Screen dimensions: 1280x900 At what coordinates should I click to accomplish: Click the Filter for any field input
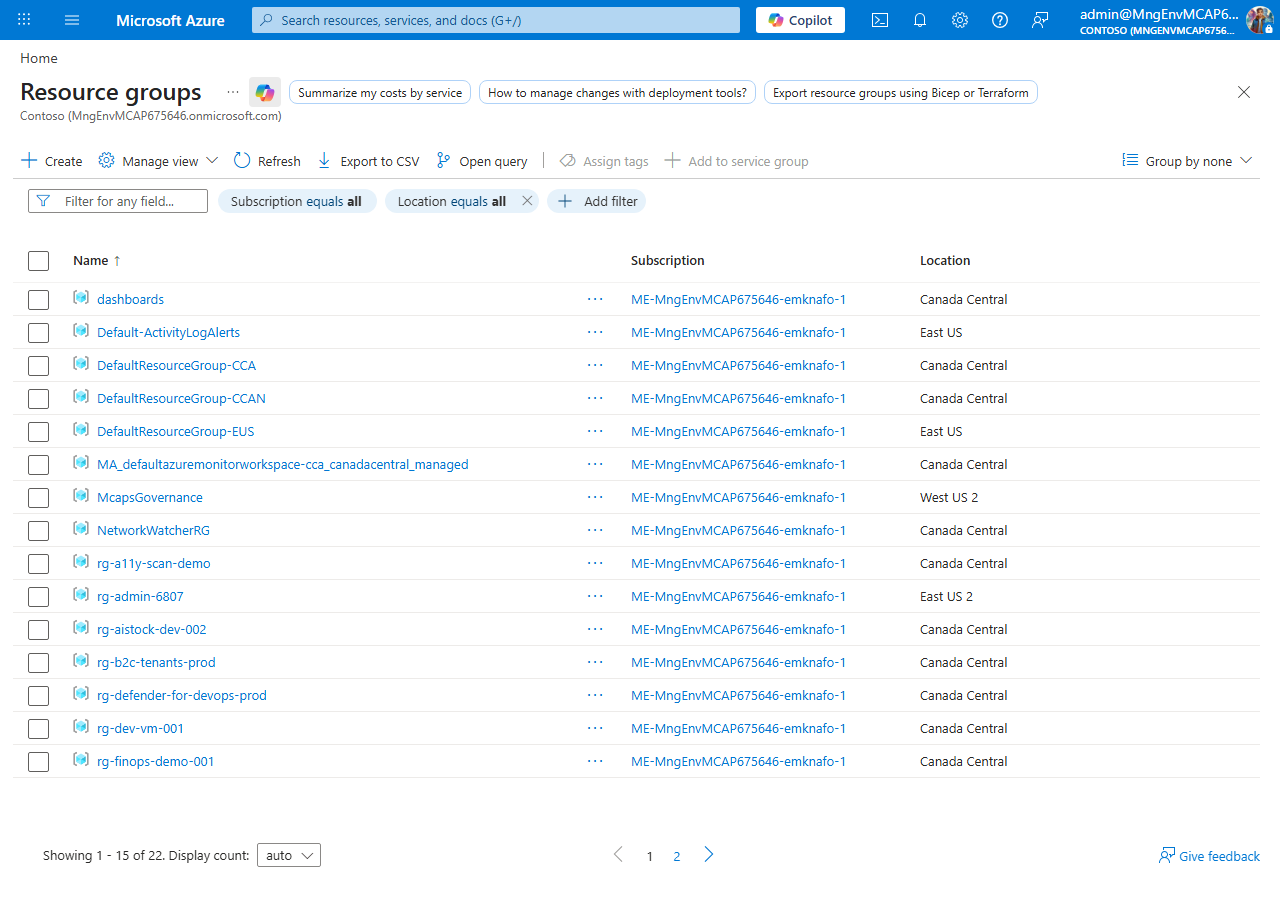click(117, 201)
